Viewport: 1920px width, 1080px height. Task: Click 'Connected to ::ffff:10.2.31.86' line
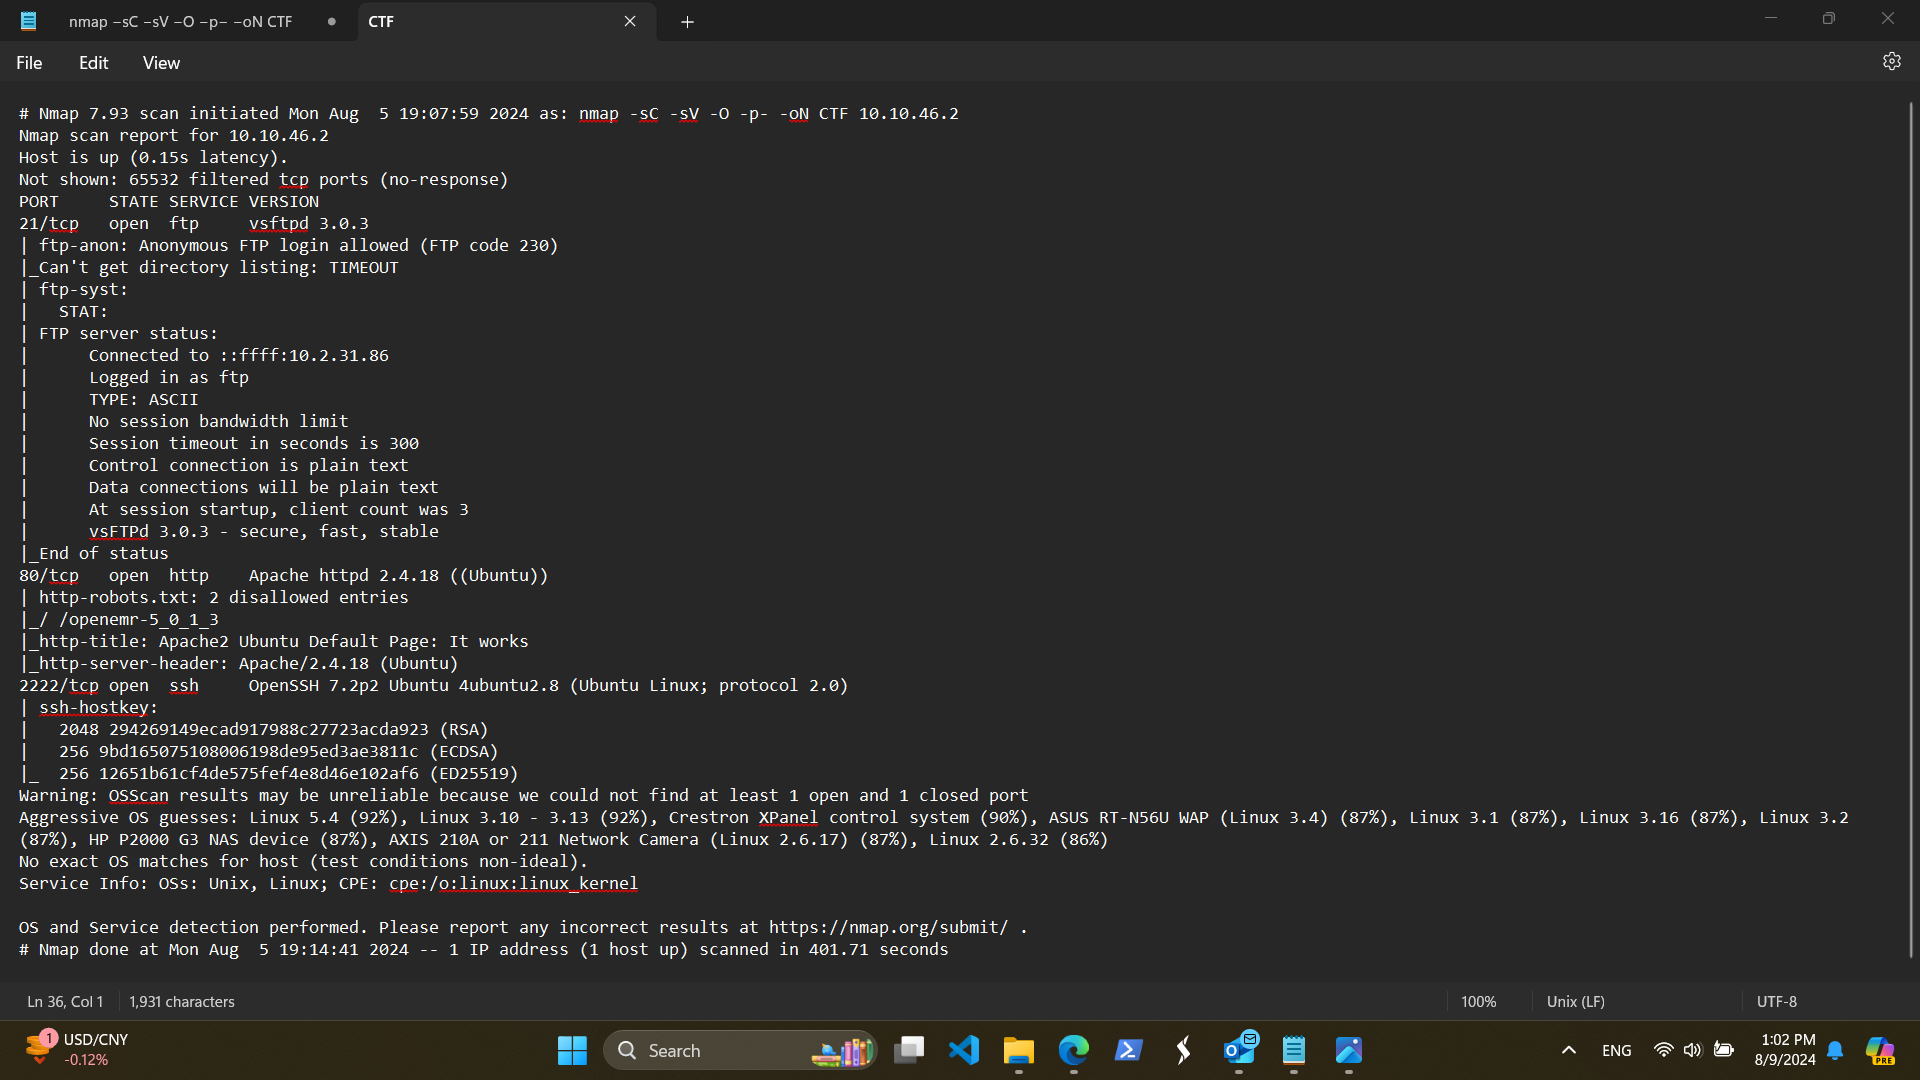(238, 355)
